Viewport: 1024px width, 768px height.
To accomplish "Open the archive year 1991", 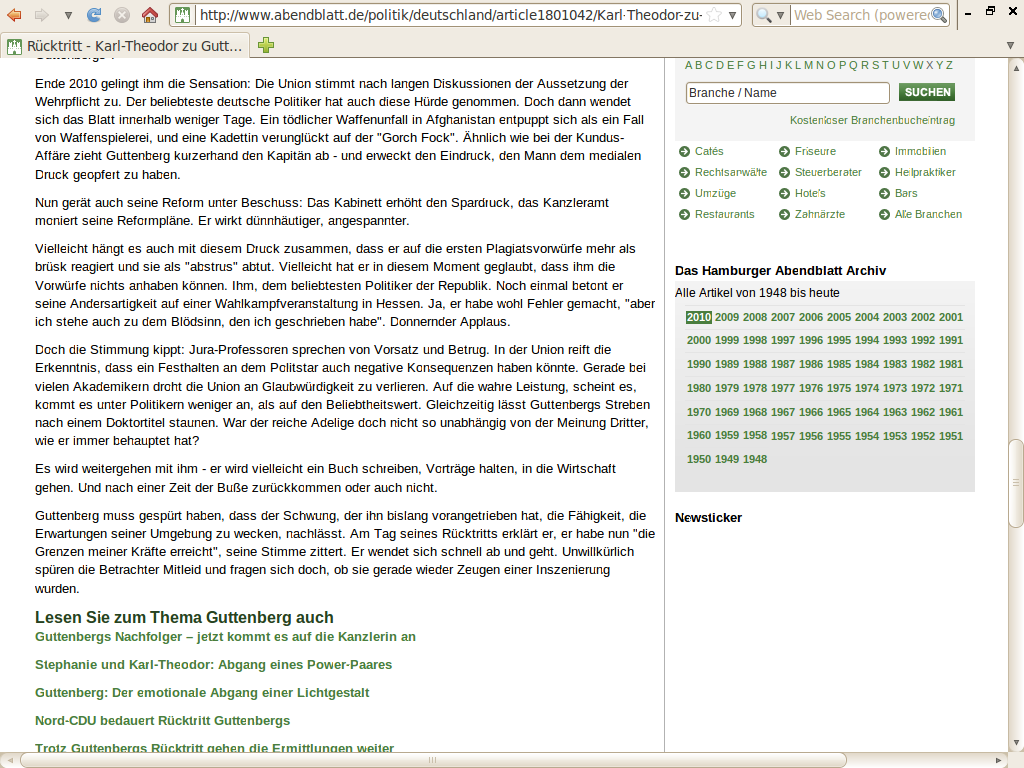I will pos(951,340).
